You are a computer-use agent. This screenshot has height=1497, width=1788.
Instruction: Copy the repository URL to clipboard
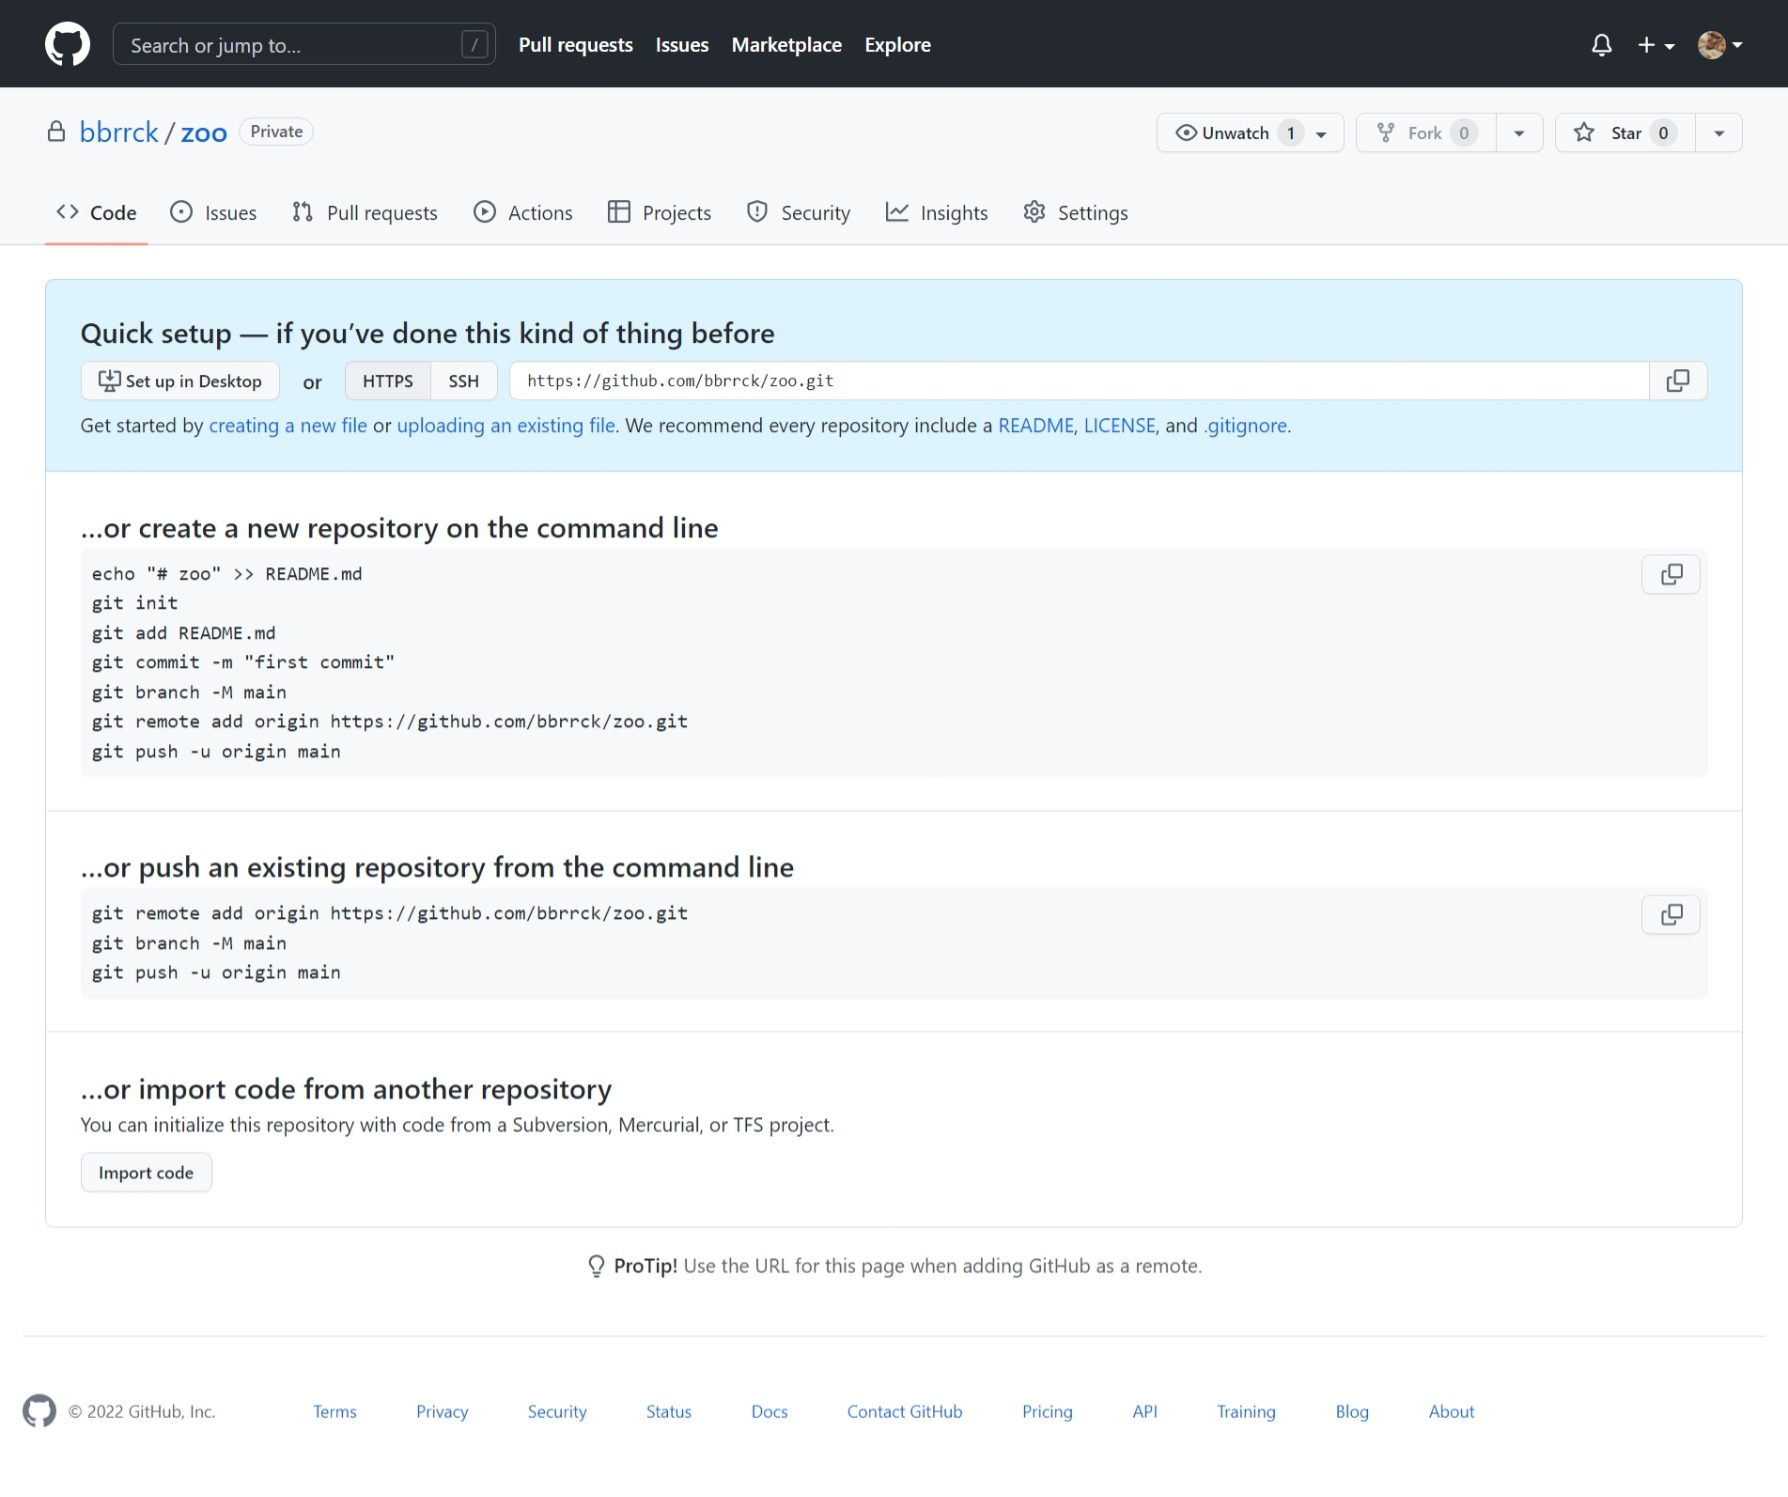[x=1677, y=381]
